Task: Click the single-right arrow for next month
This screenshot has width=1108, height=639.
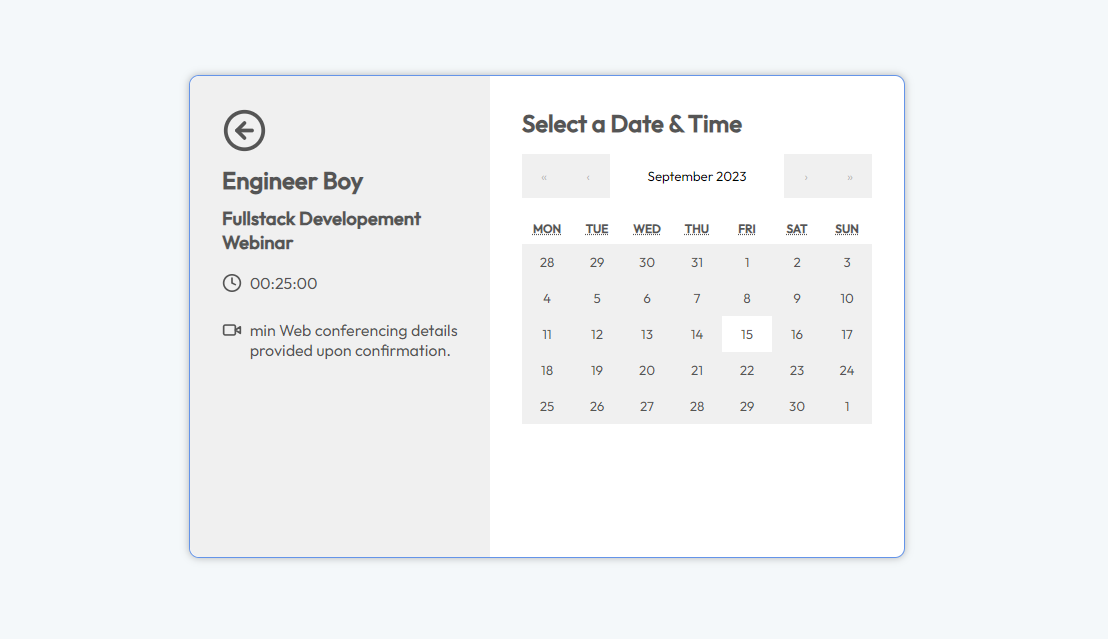Action: click(x=805, y=176)
